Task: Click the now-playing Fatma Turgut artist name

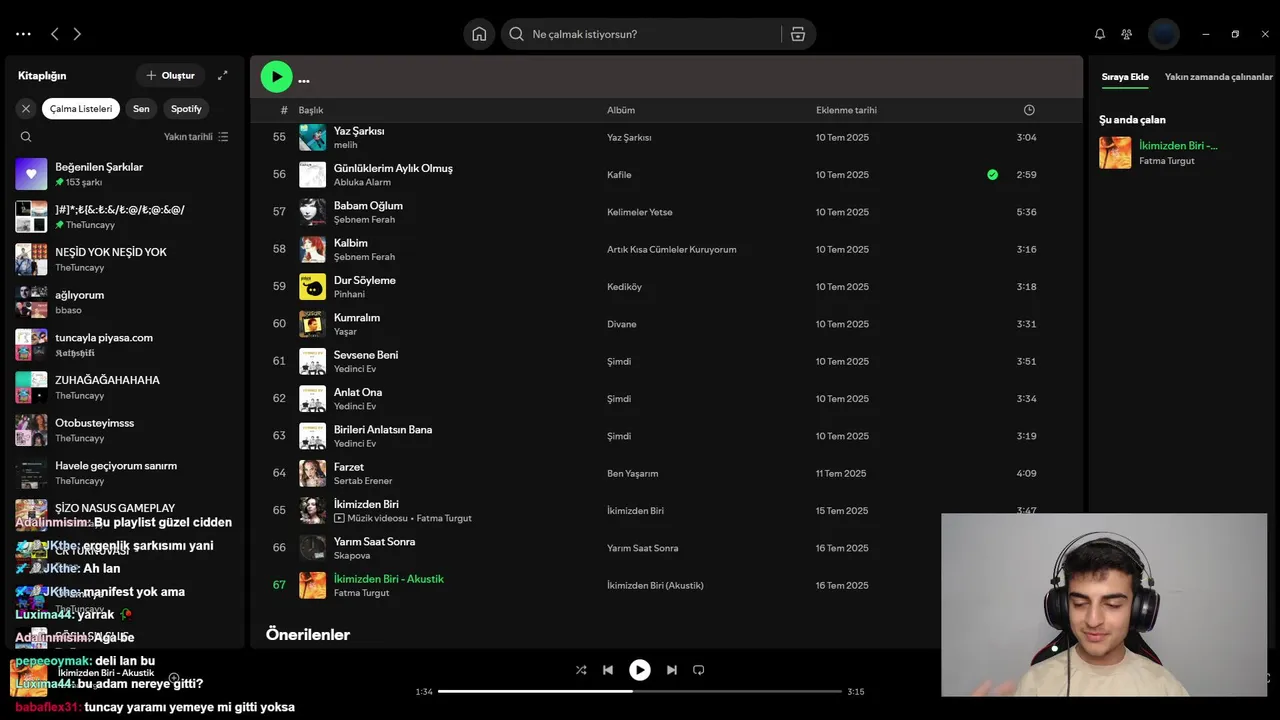Action: pos(1167,161)
